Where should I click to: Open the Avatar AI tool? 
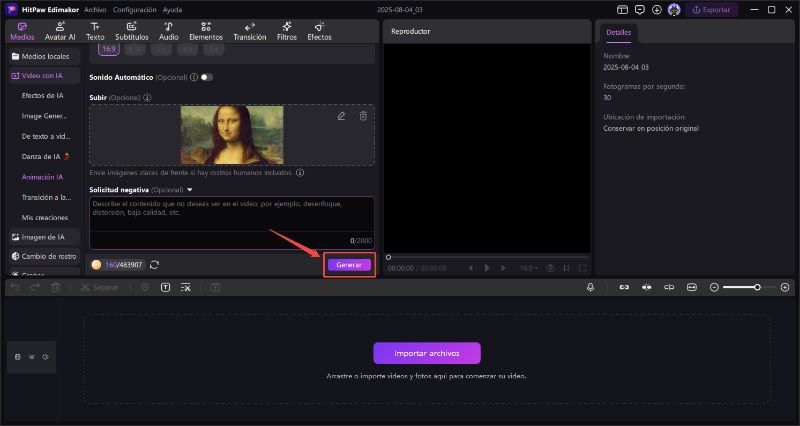pos(60,31)
